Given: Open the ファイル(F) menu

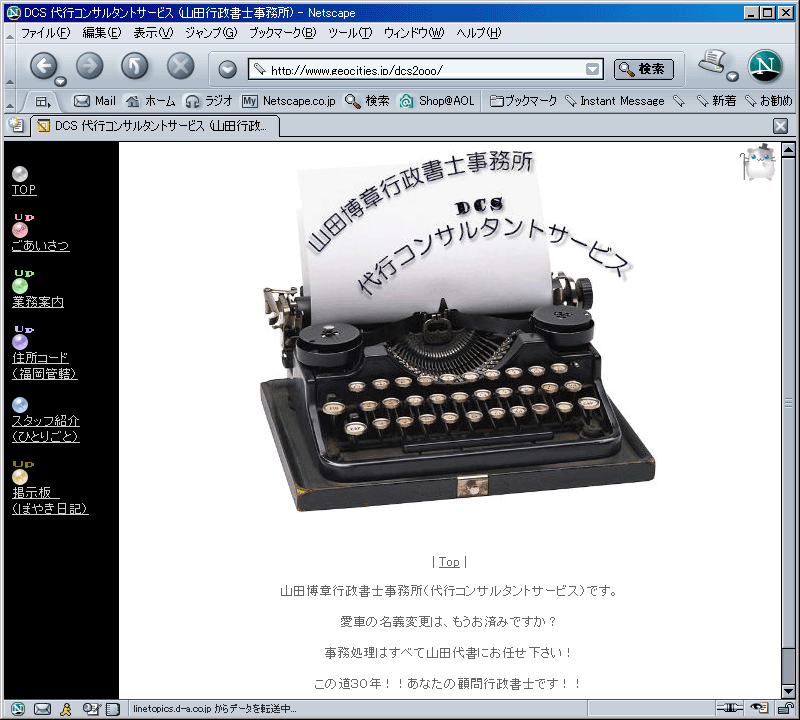Looking at the screenshot, I should point(45,33).
